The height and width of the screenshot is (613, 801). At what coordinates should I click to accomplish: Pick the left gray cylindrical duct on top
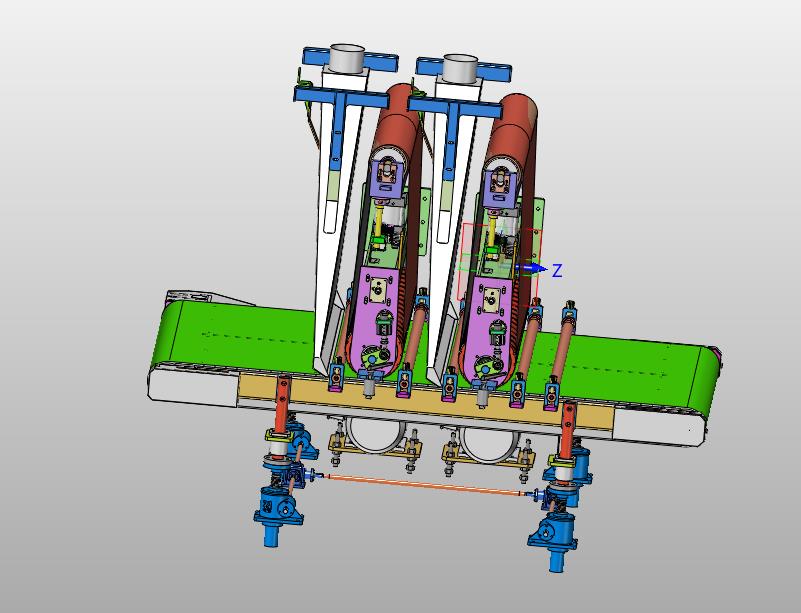(347, 57)
